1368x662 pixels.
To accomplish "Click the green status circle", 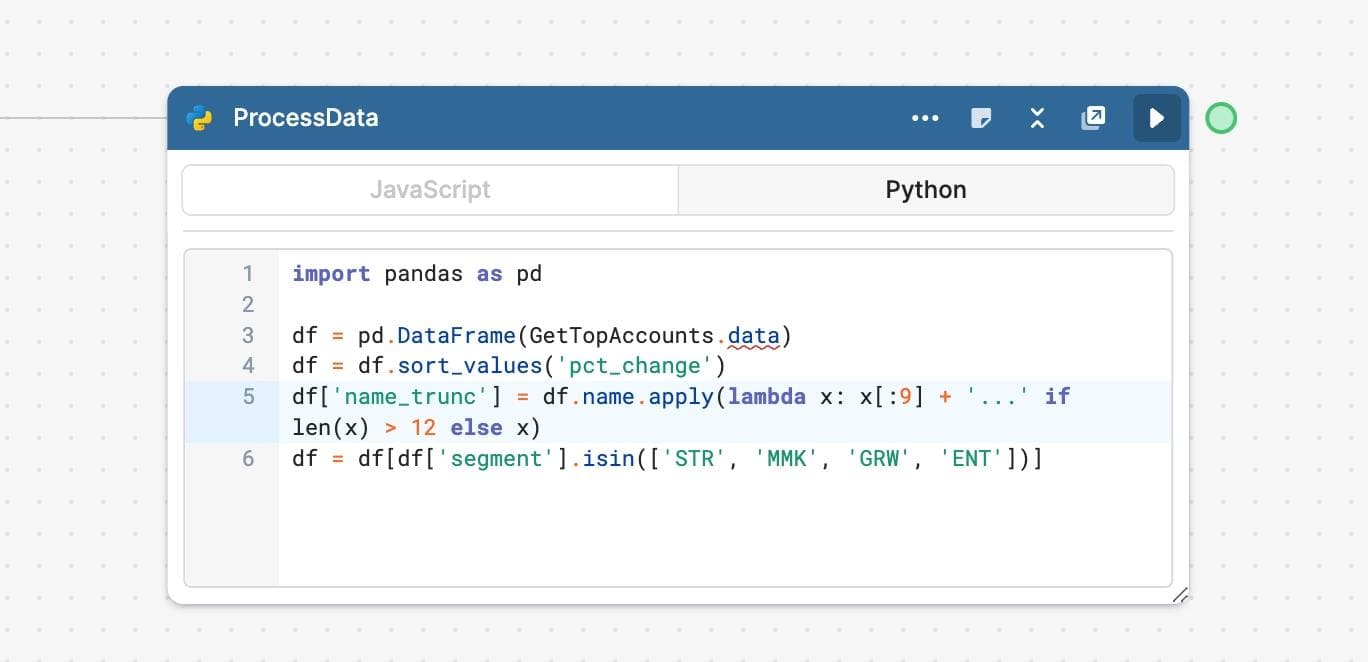I will (x=1220, y=118).
